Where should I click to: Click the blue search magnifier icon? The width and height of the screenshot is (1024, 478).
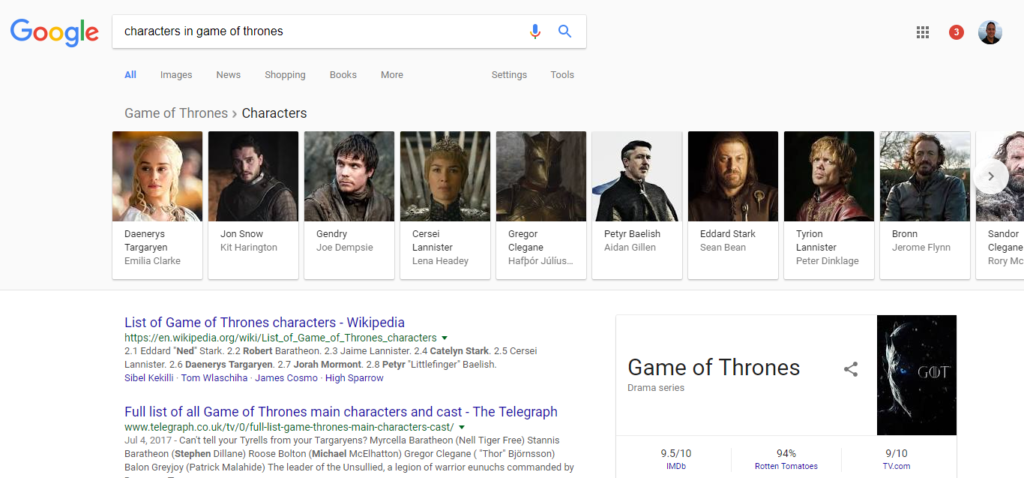pos(565,31)
